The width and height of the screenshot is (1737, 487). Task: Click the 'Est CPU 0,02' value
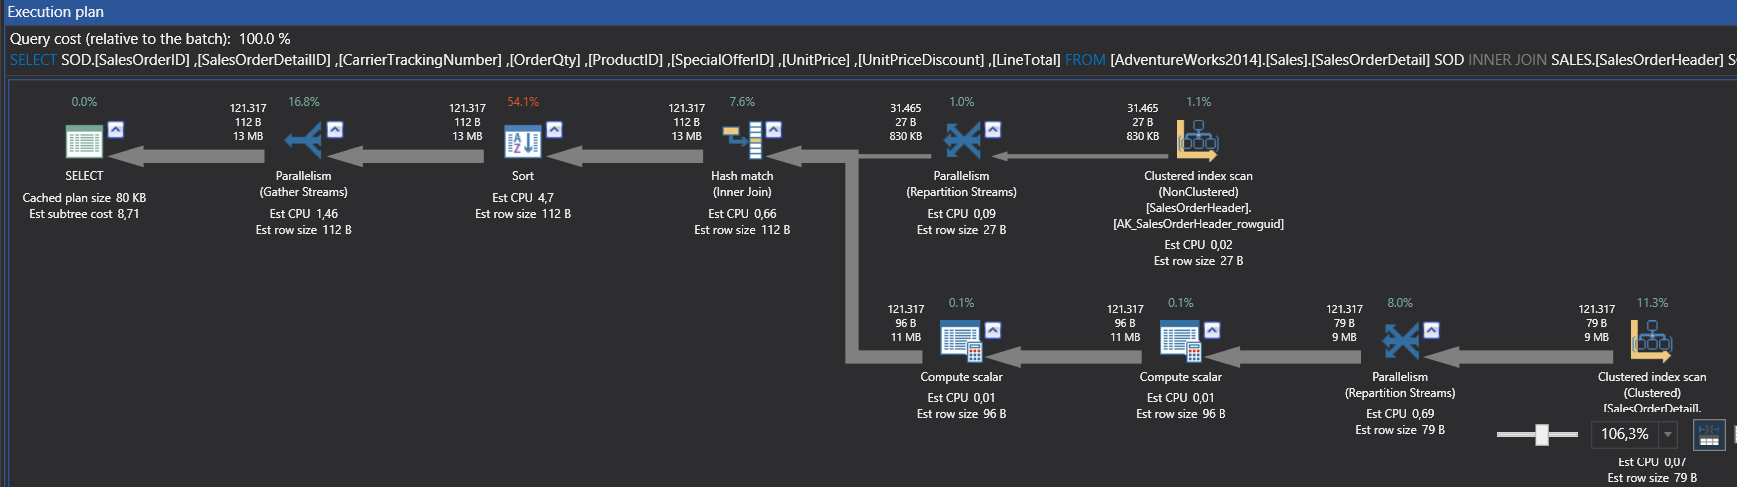(1198, 245)
